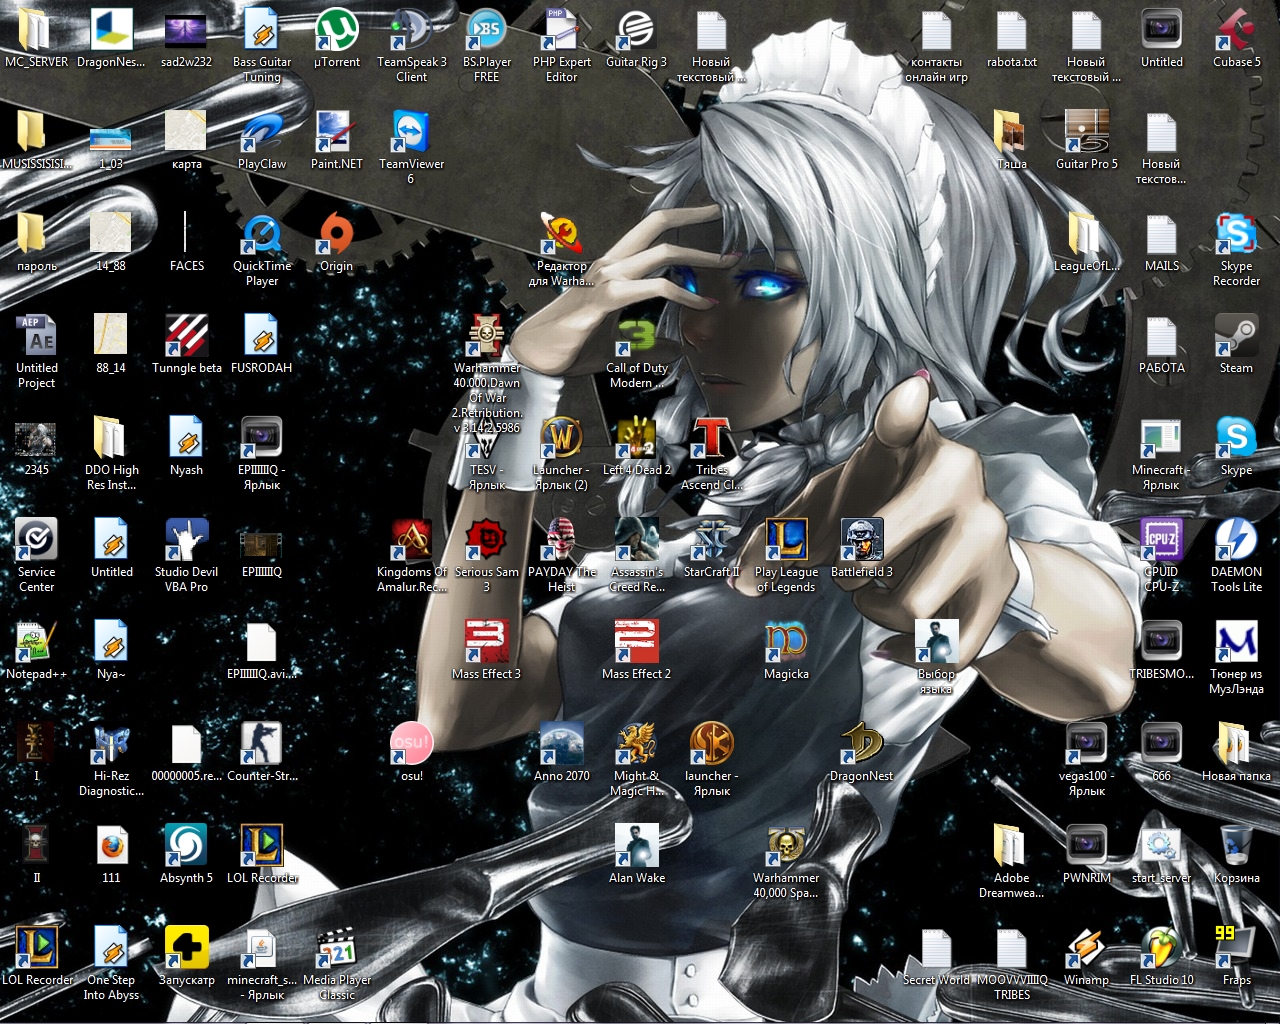Launch the Serious Sam 3 icon
Image resolution: width=1280 pixels, height=1024 pixels.
487,540
